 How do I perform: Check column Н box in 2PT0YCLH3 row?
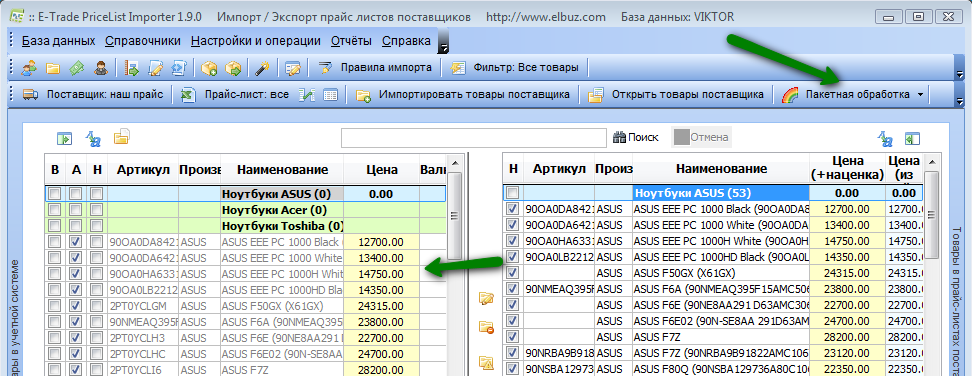(x=96, y=338)
